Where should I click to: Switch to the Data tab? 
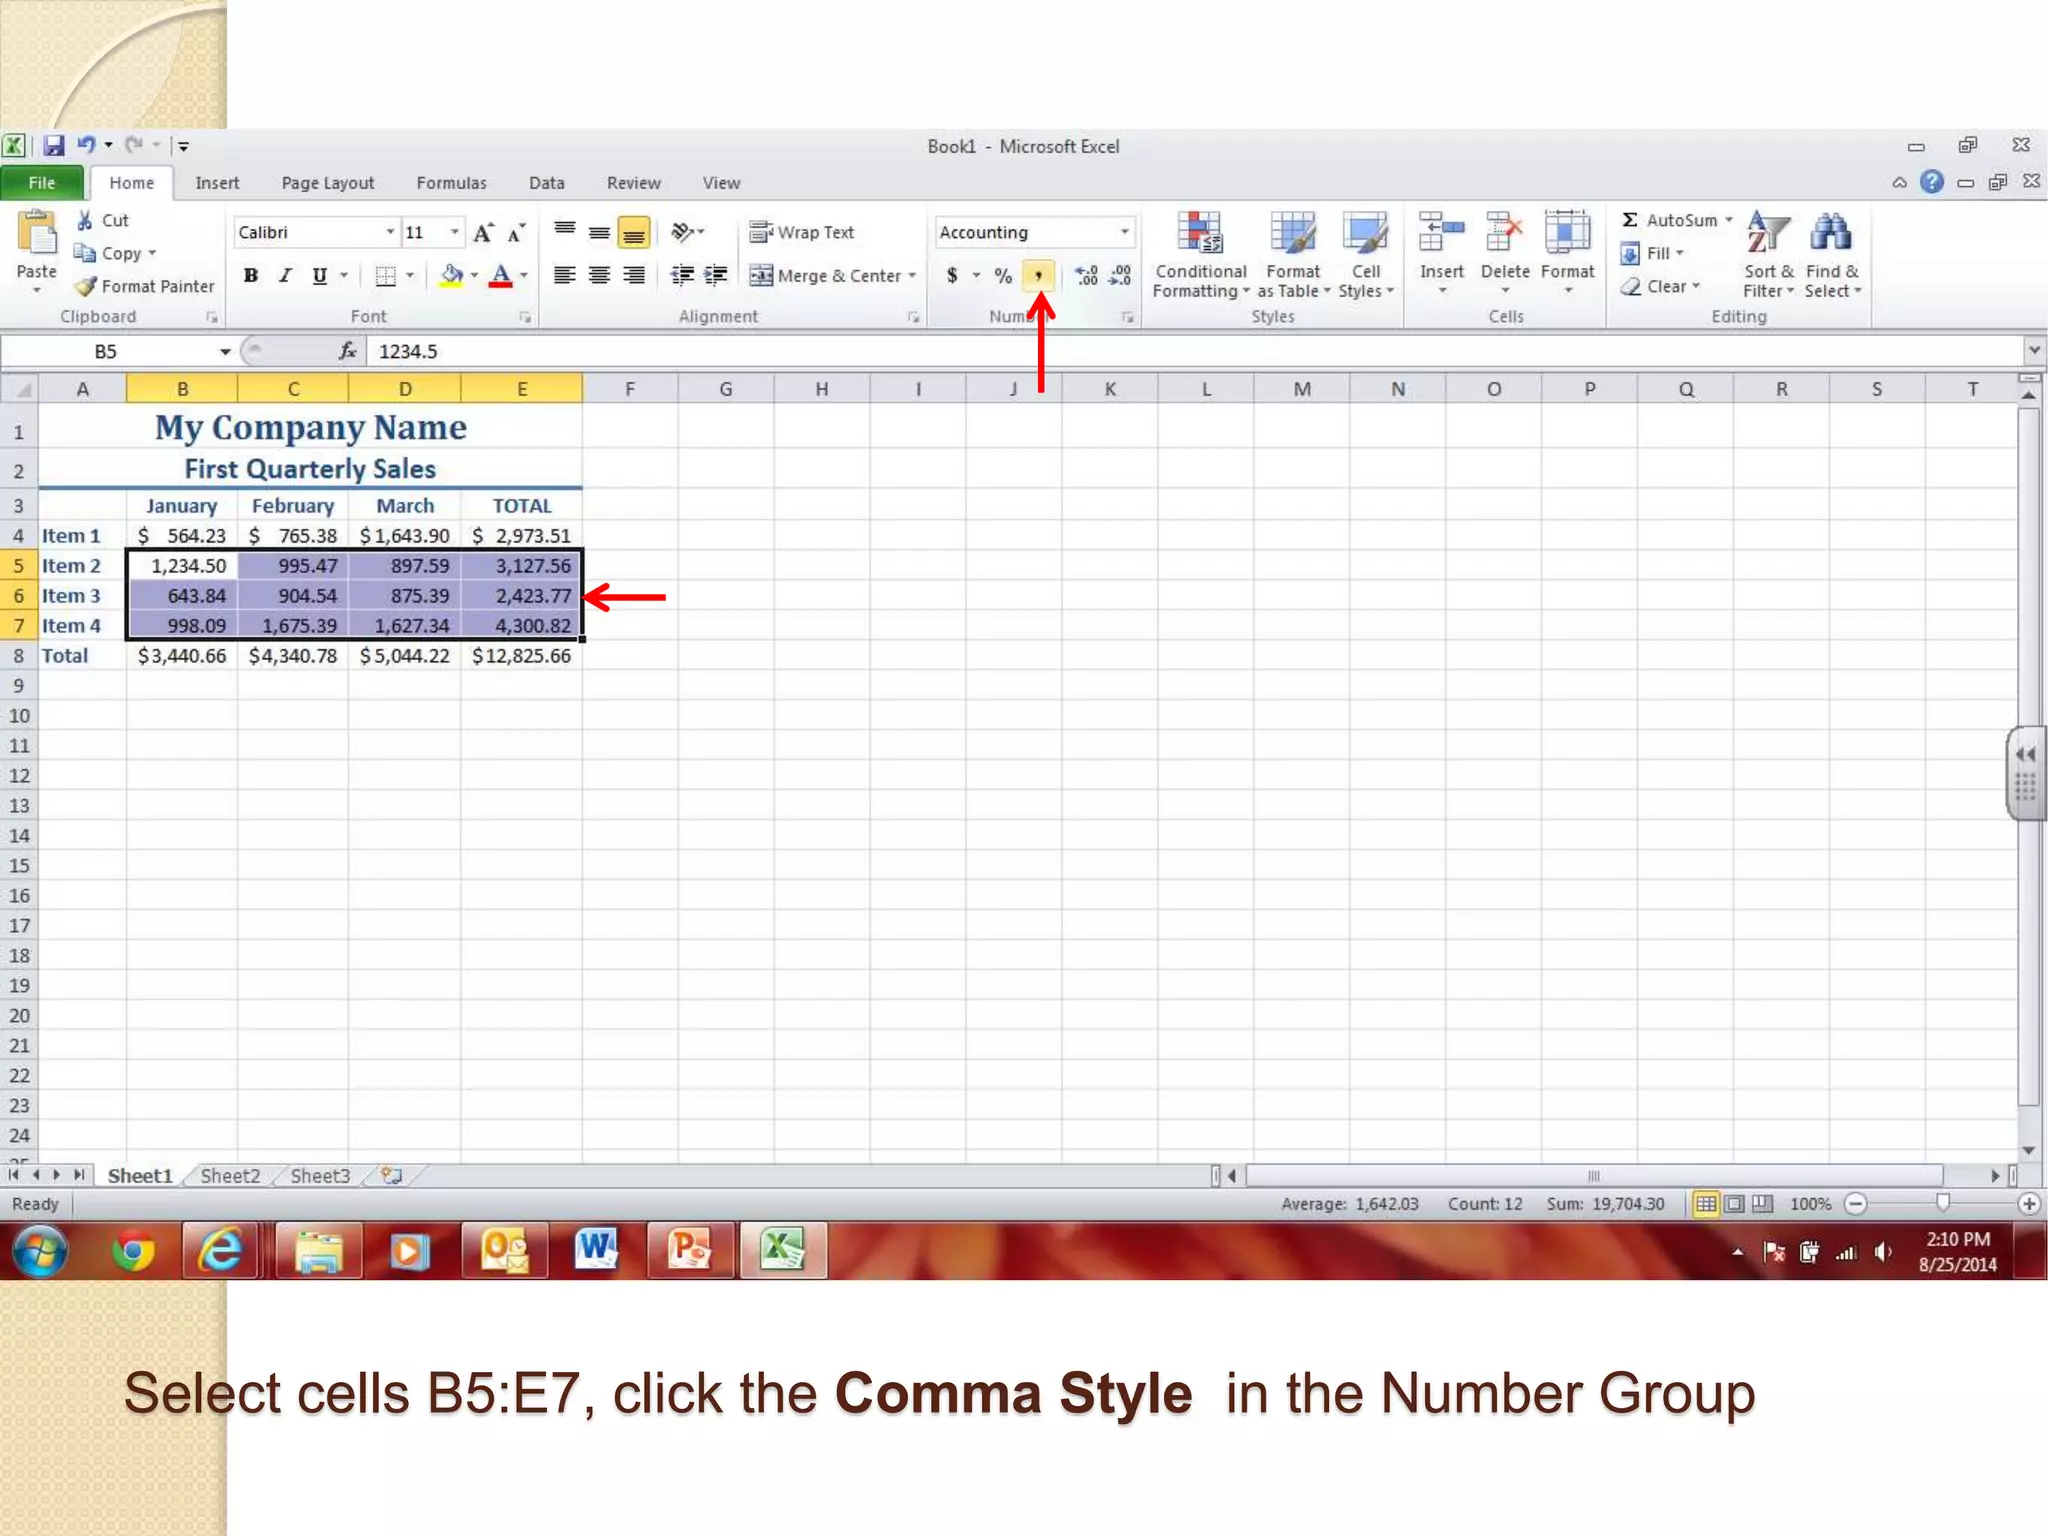pos(546,183)
